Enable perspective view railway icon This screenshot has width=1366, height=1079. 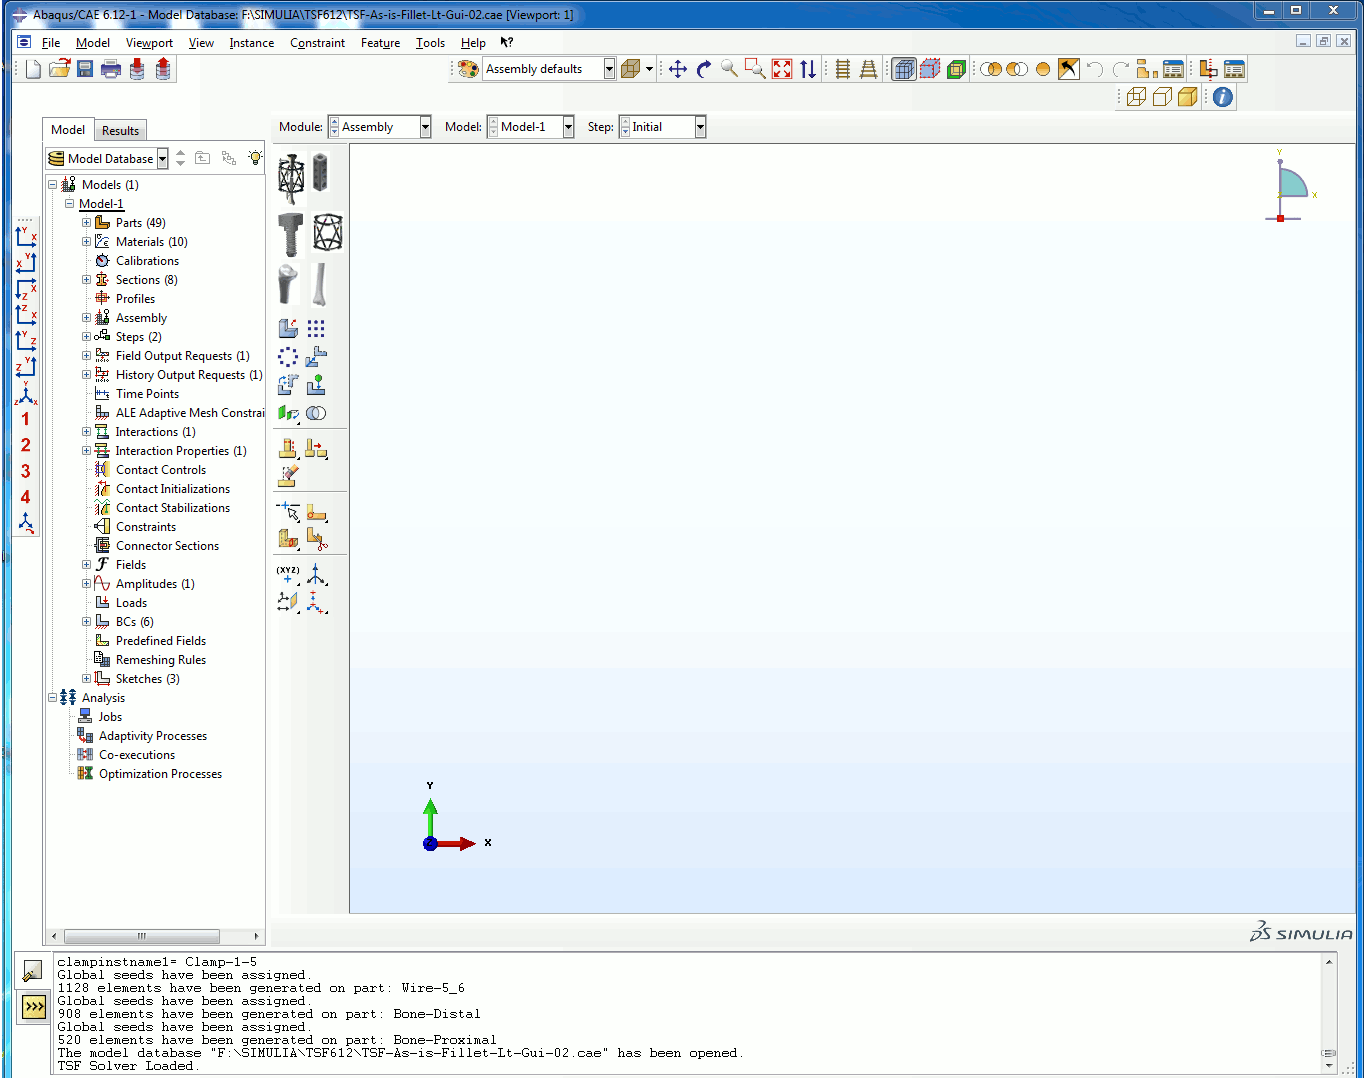869,69
